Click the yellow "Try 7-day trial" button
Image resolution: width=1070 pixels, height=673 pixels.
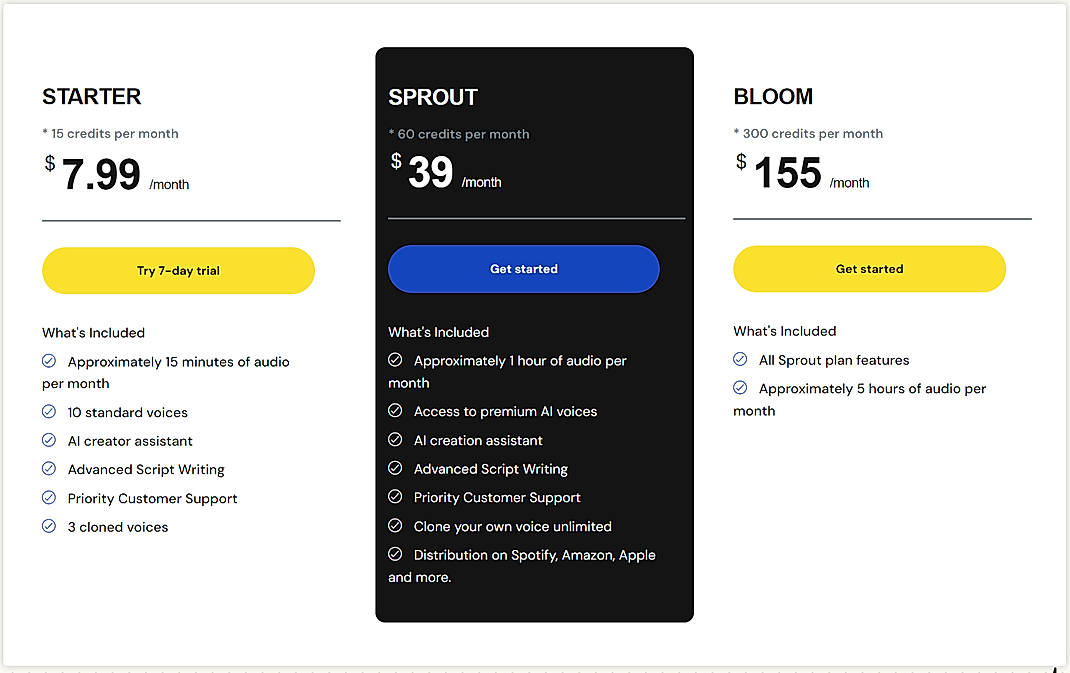point(177,270)
